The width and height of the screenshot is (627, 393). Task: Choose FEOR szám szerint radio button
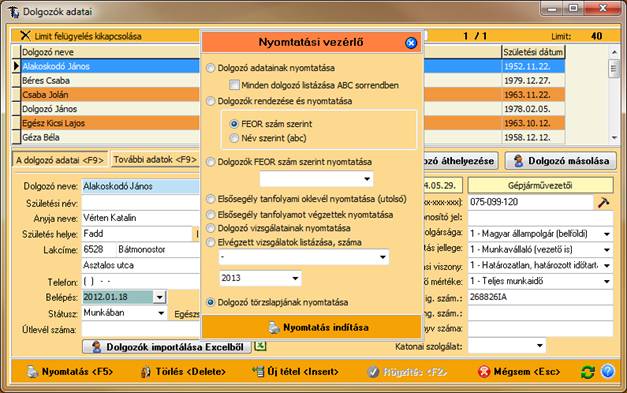(234, 124)
